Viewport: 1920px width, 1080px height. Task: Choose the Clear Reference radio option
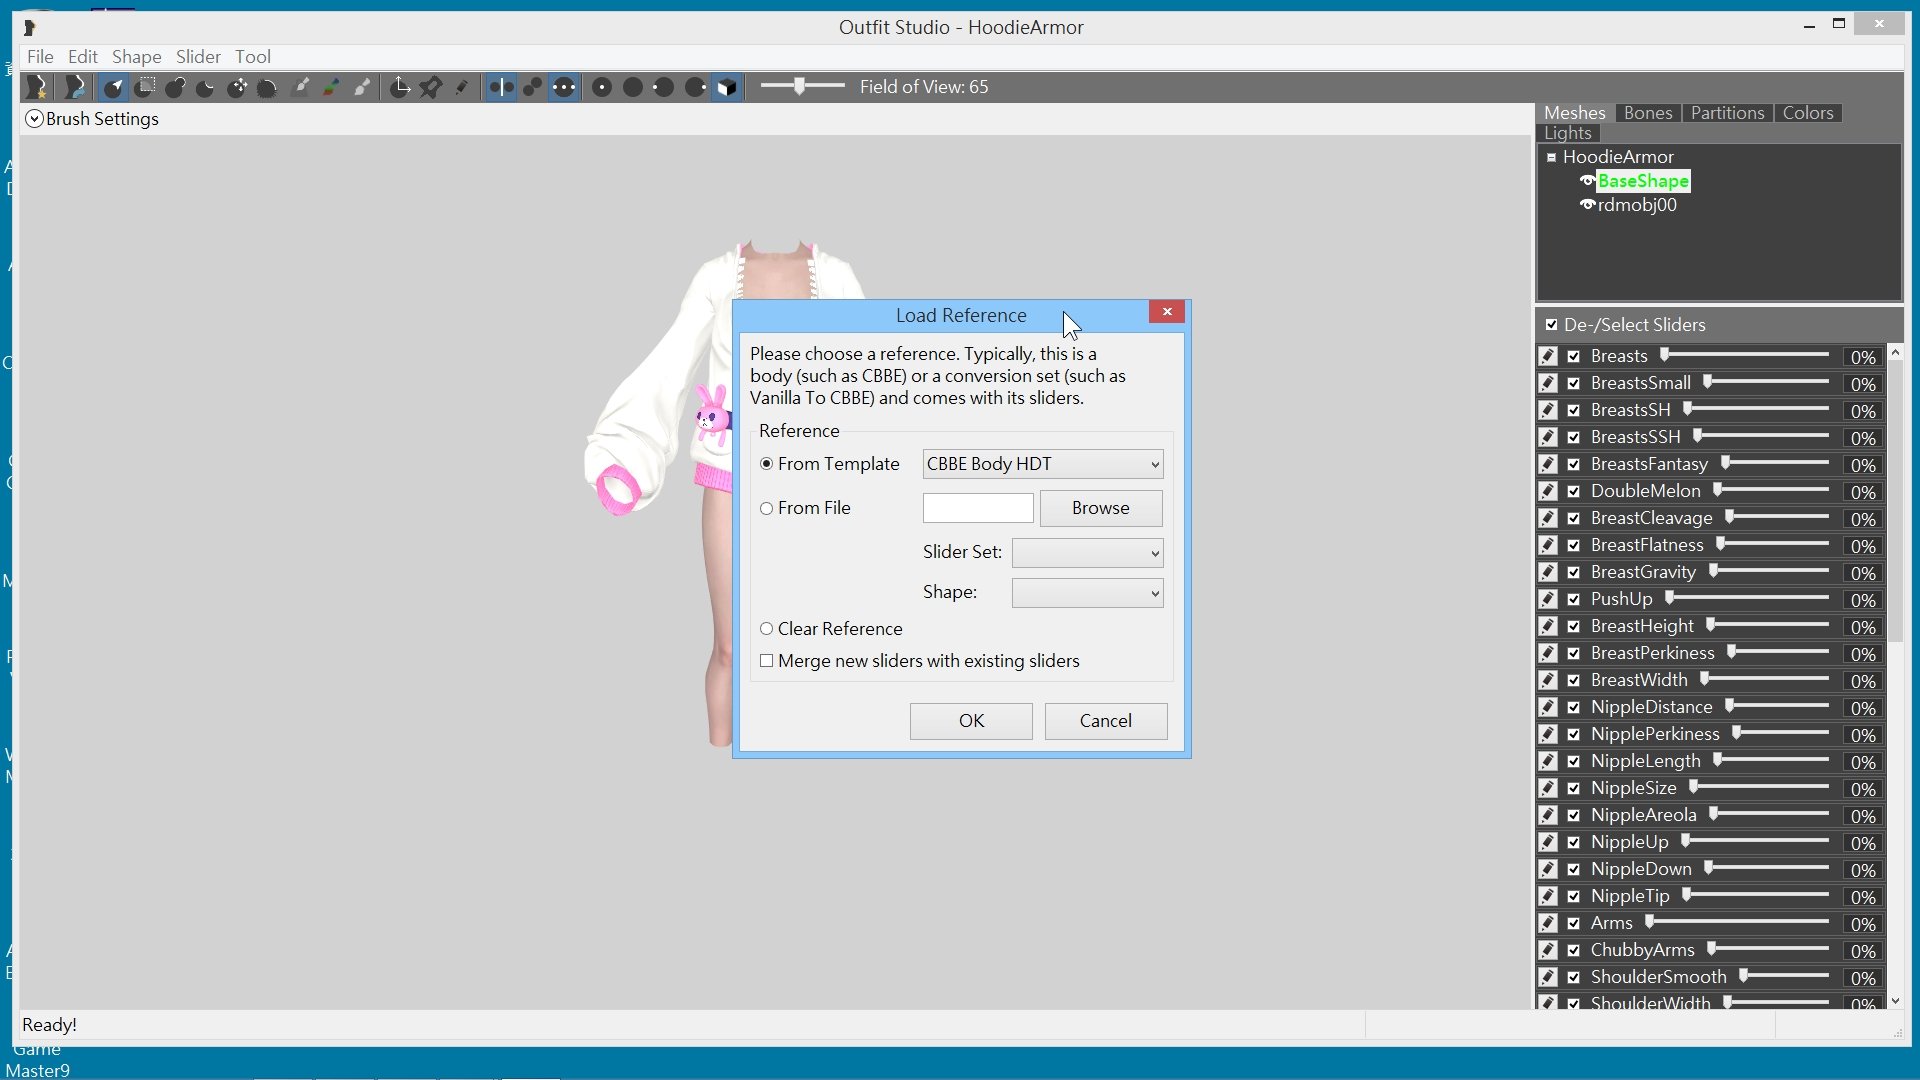[x=767, y=629]
